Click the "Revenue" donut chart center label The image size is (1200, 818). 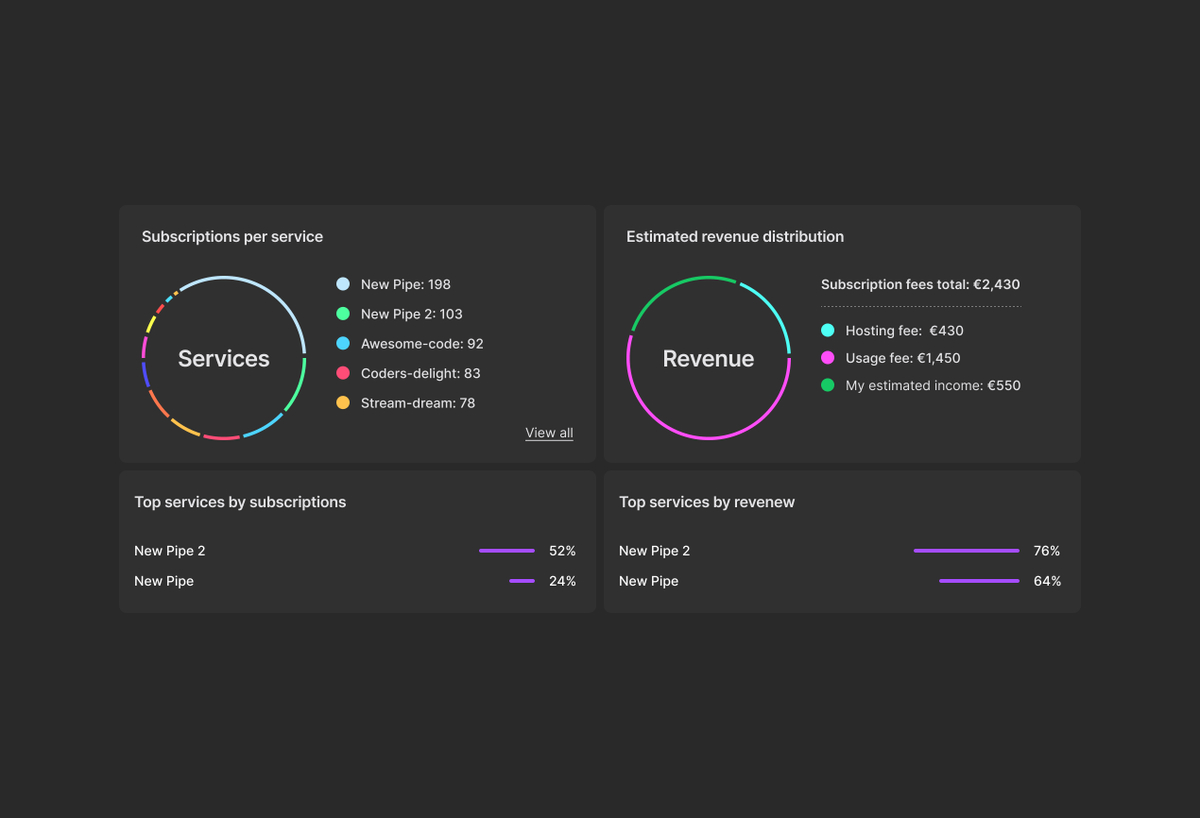click(x=709, y=359)
